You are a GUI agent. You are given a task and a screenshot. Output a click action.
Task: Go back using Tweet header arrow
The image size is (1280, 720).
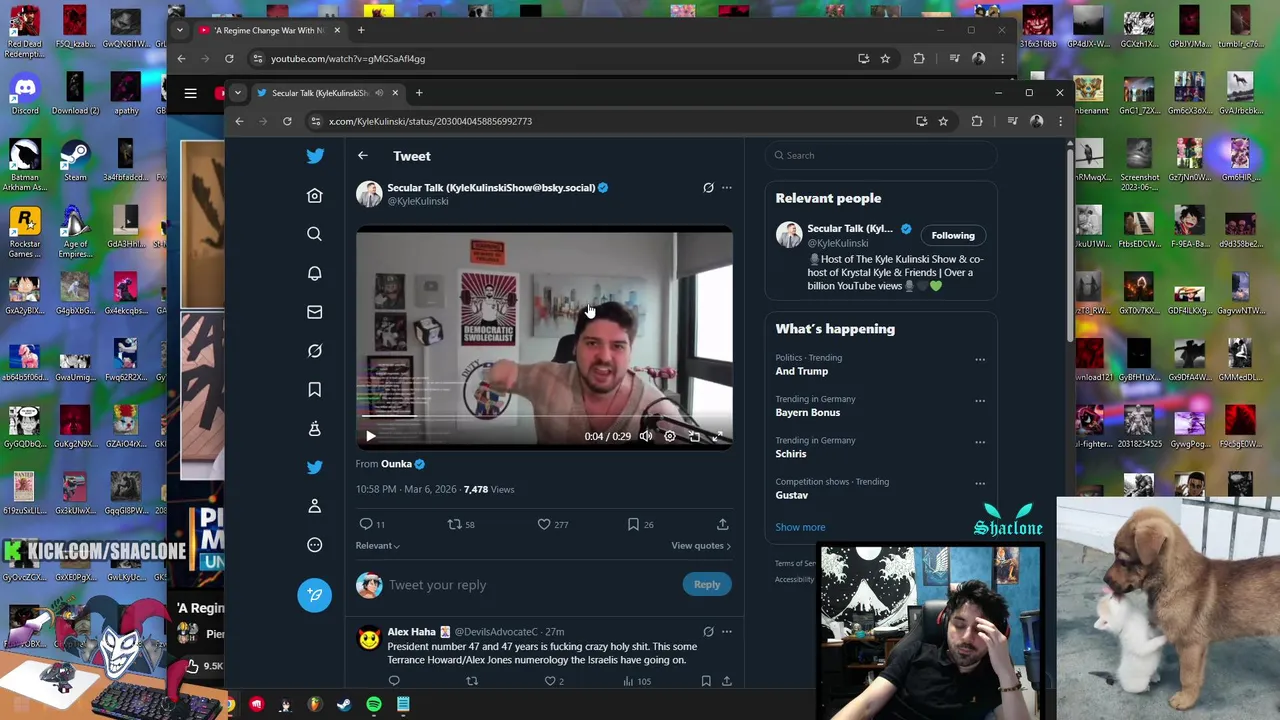coord(363,156)
